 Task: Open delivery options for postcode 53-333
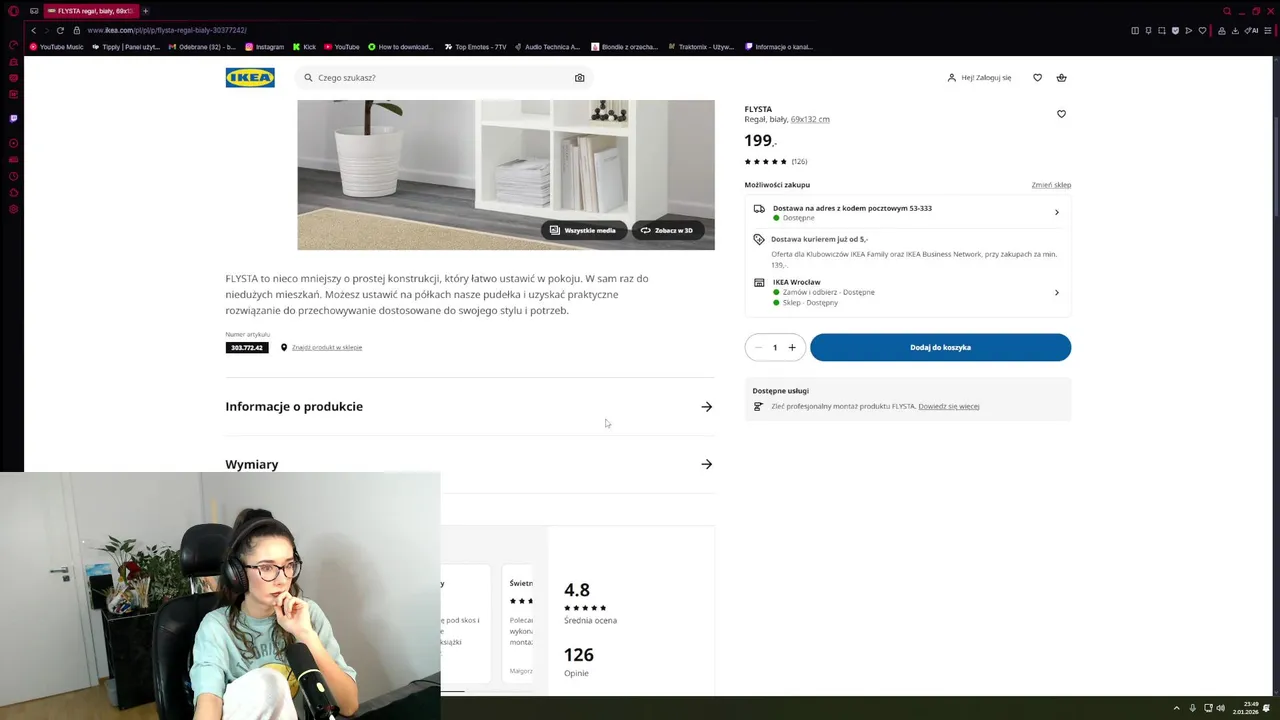coord(908,212)
